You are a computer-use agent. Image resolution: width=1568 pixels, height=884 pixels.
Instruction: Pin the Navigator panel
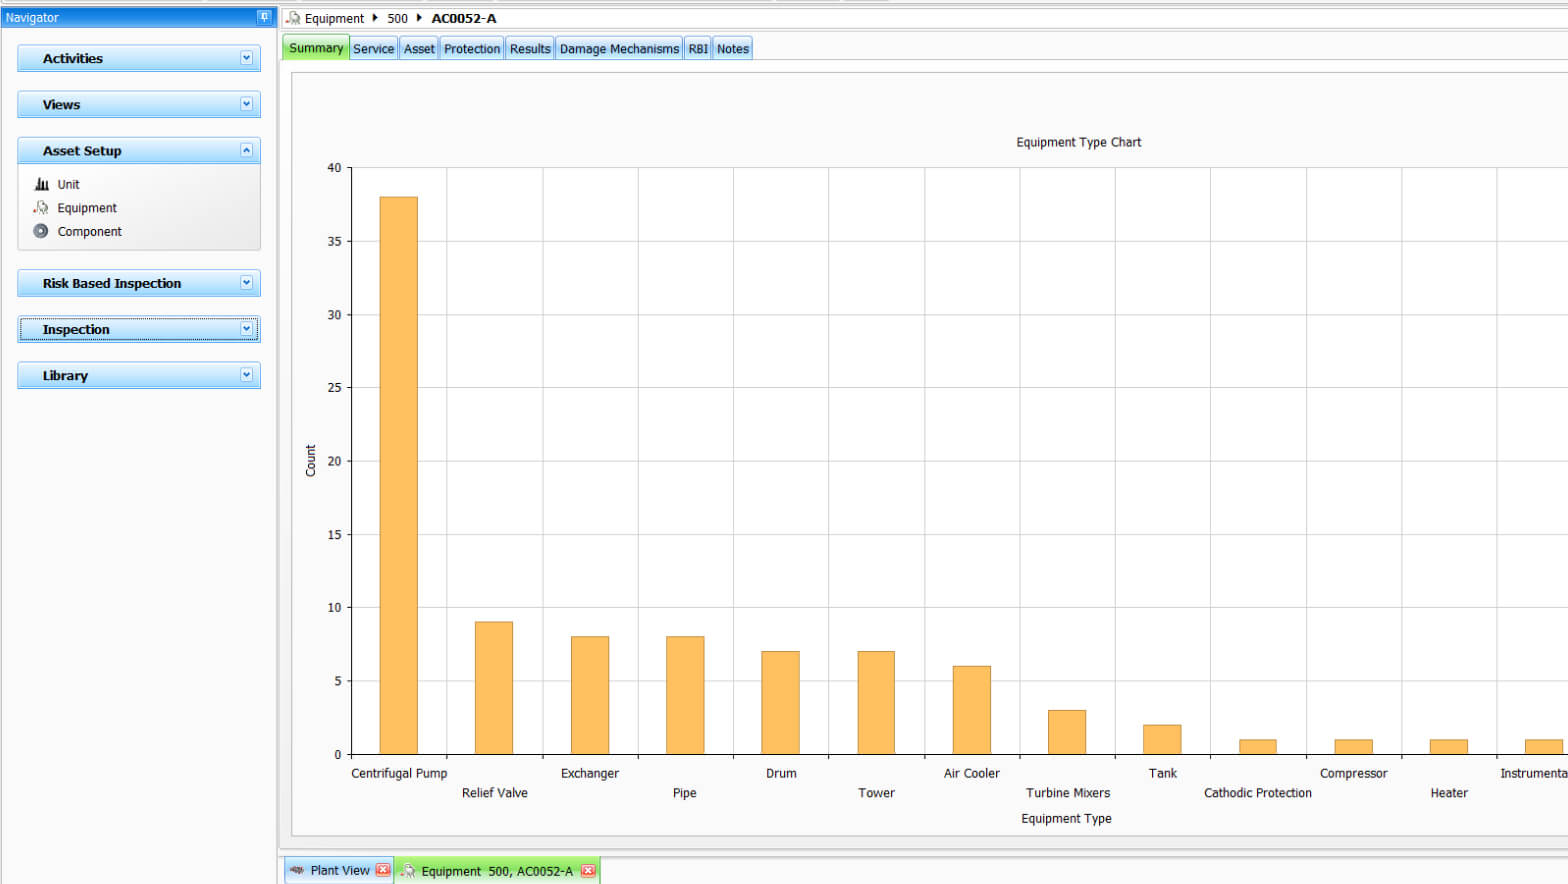[x=264, y=17]
